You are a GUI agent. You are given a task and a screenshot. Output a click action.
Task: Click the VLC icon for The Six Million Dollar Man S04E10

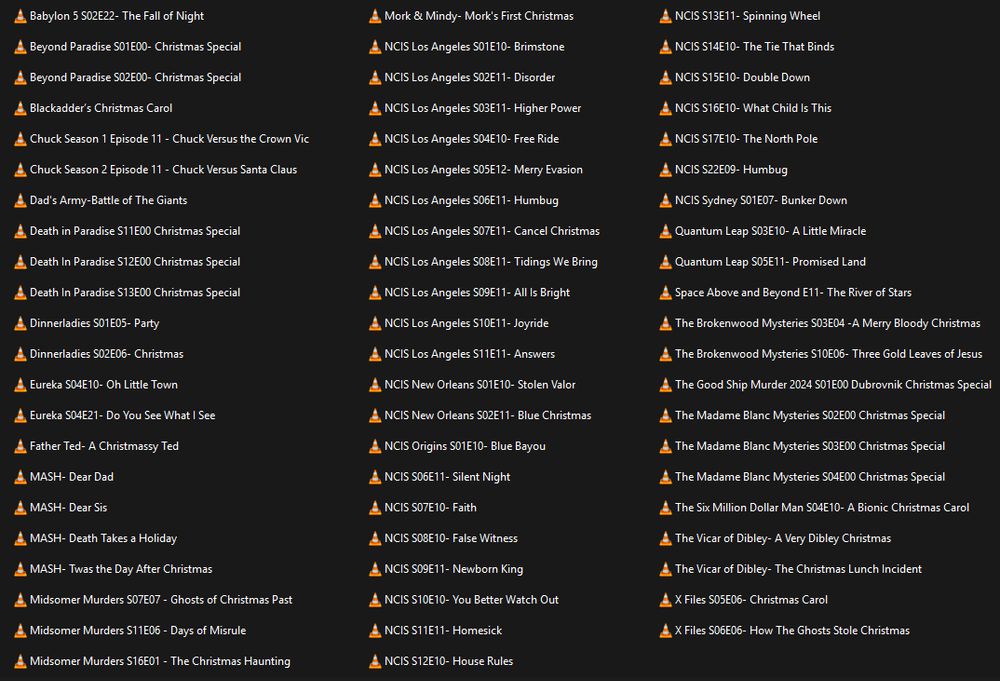[x=665, y=508]
